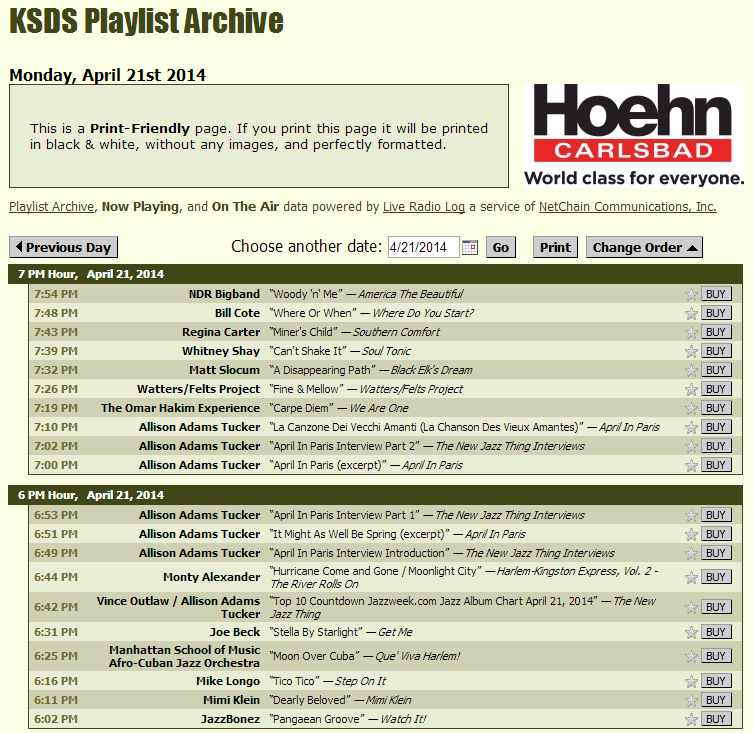This screenshot has height=733, width=753.
Task: Click the date input field showing 4/21/2014
Action: pos(424,247)
